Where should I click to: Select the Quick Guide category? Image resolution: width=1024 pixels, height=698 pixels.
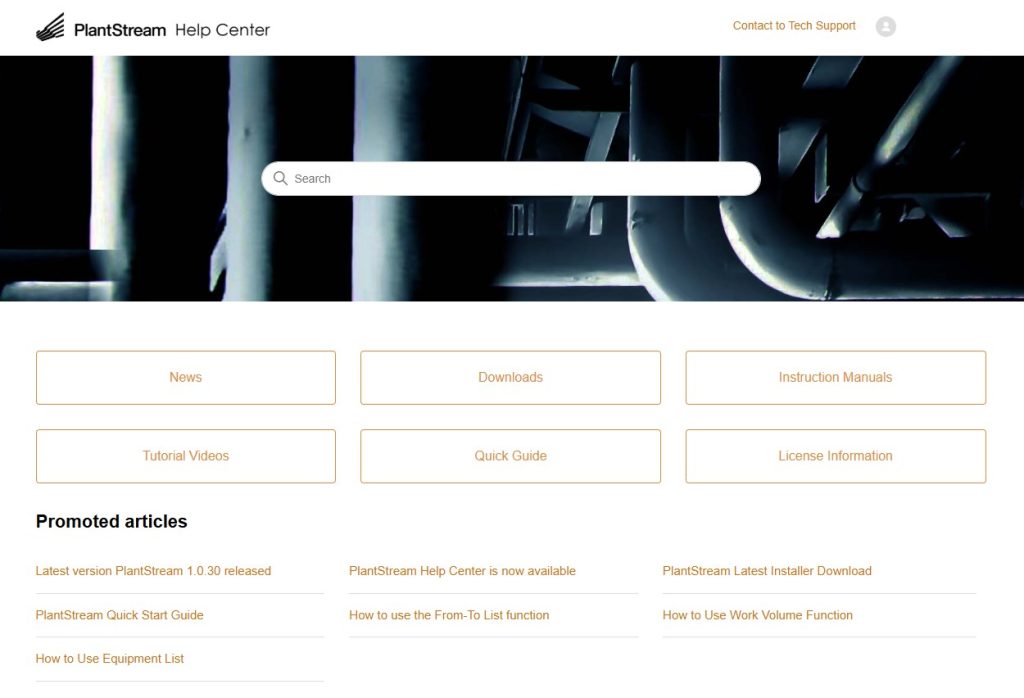(x=510, y=456)
